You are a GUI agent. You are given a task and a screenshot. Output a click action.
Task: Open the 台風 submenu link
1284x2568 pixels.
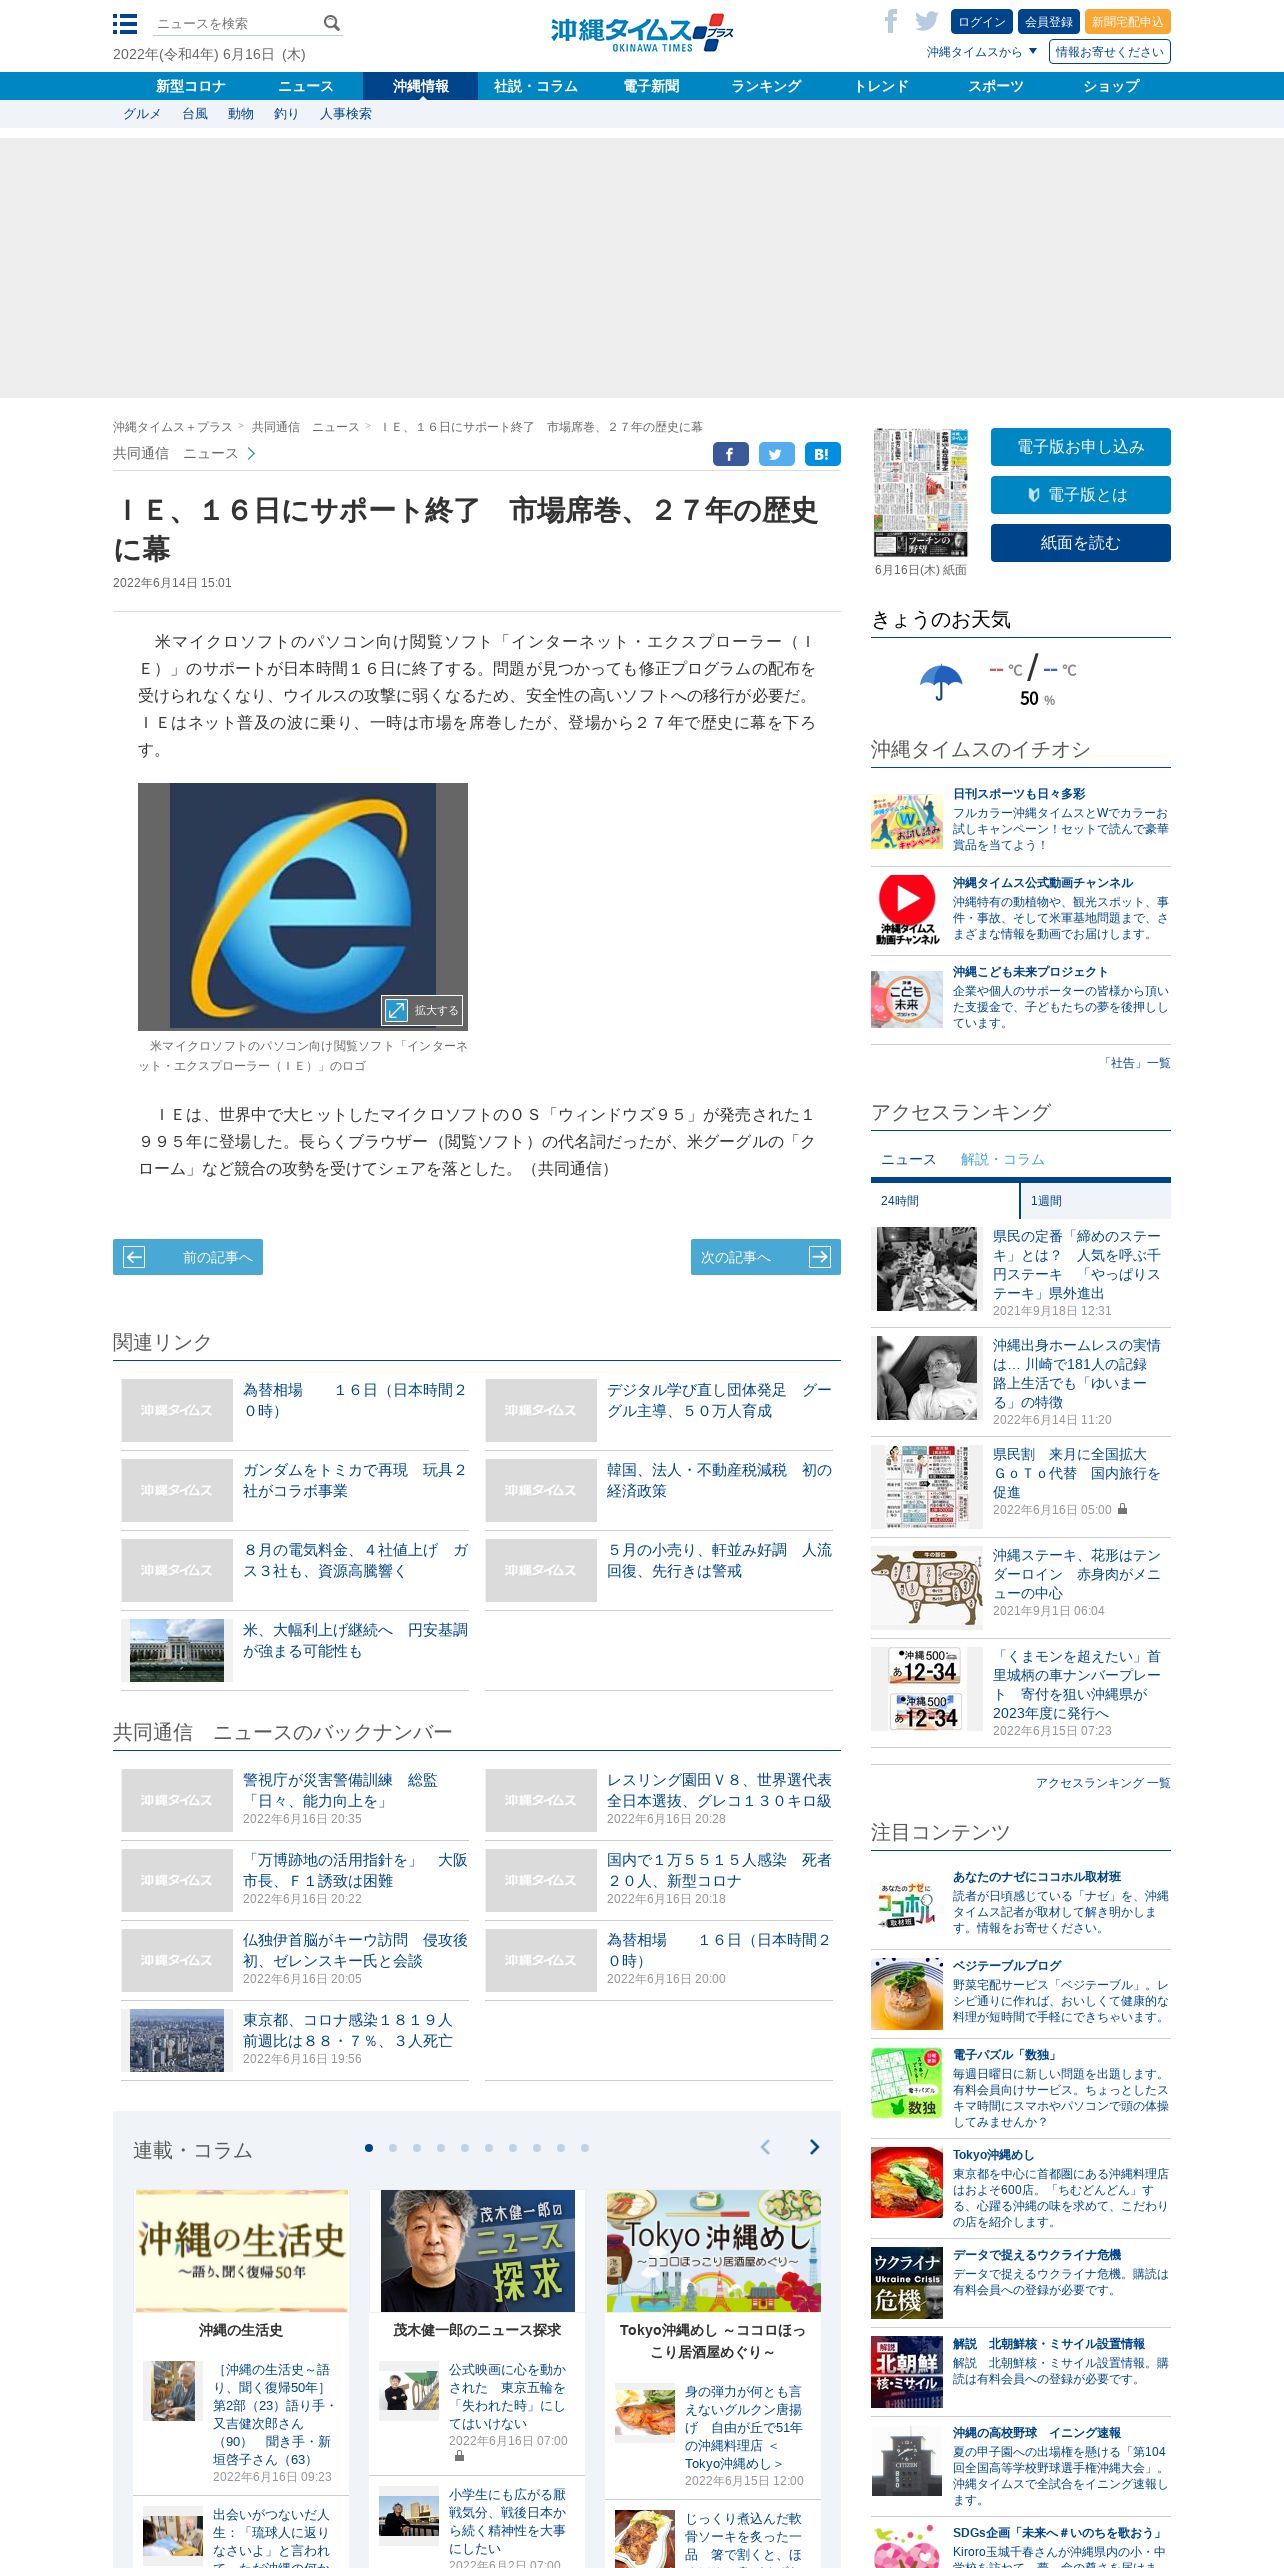[x=195, y=114]
